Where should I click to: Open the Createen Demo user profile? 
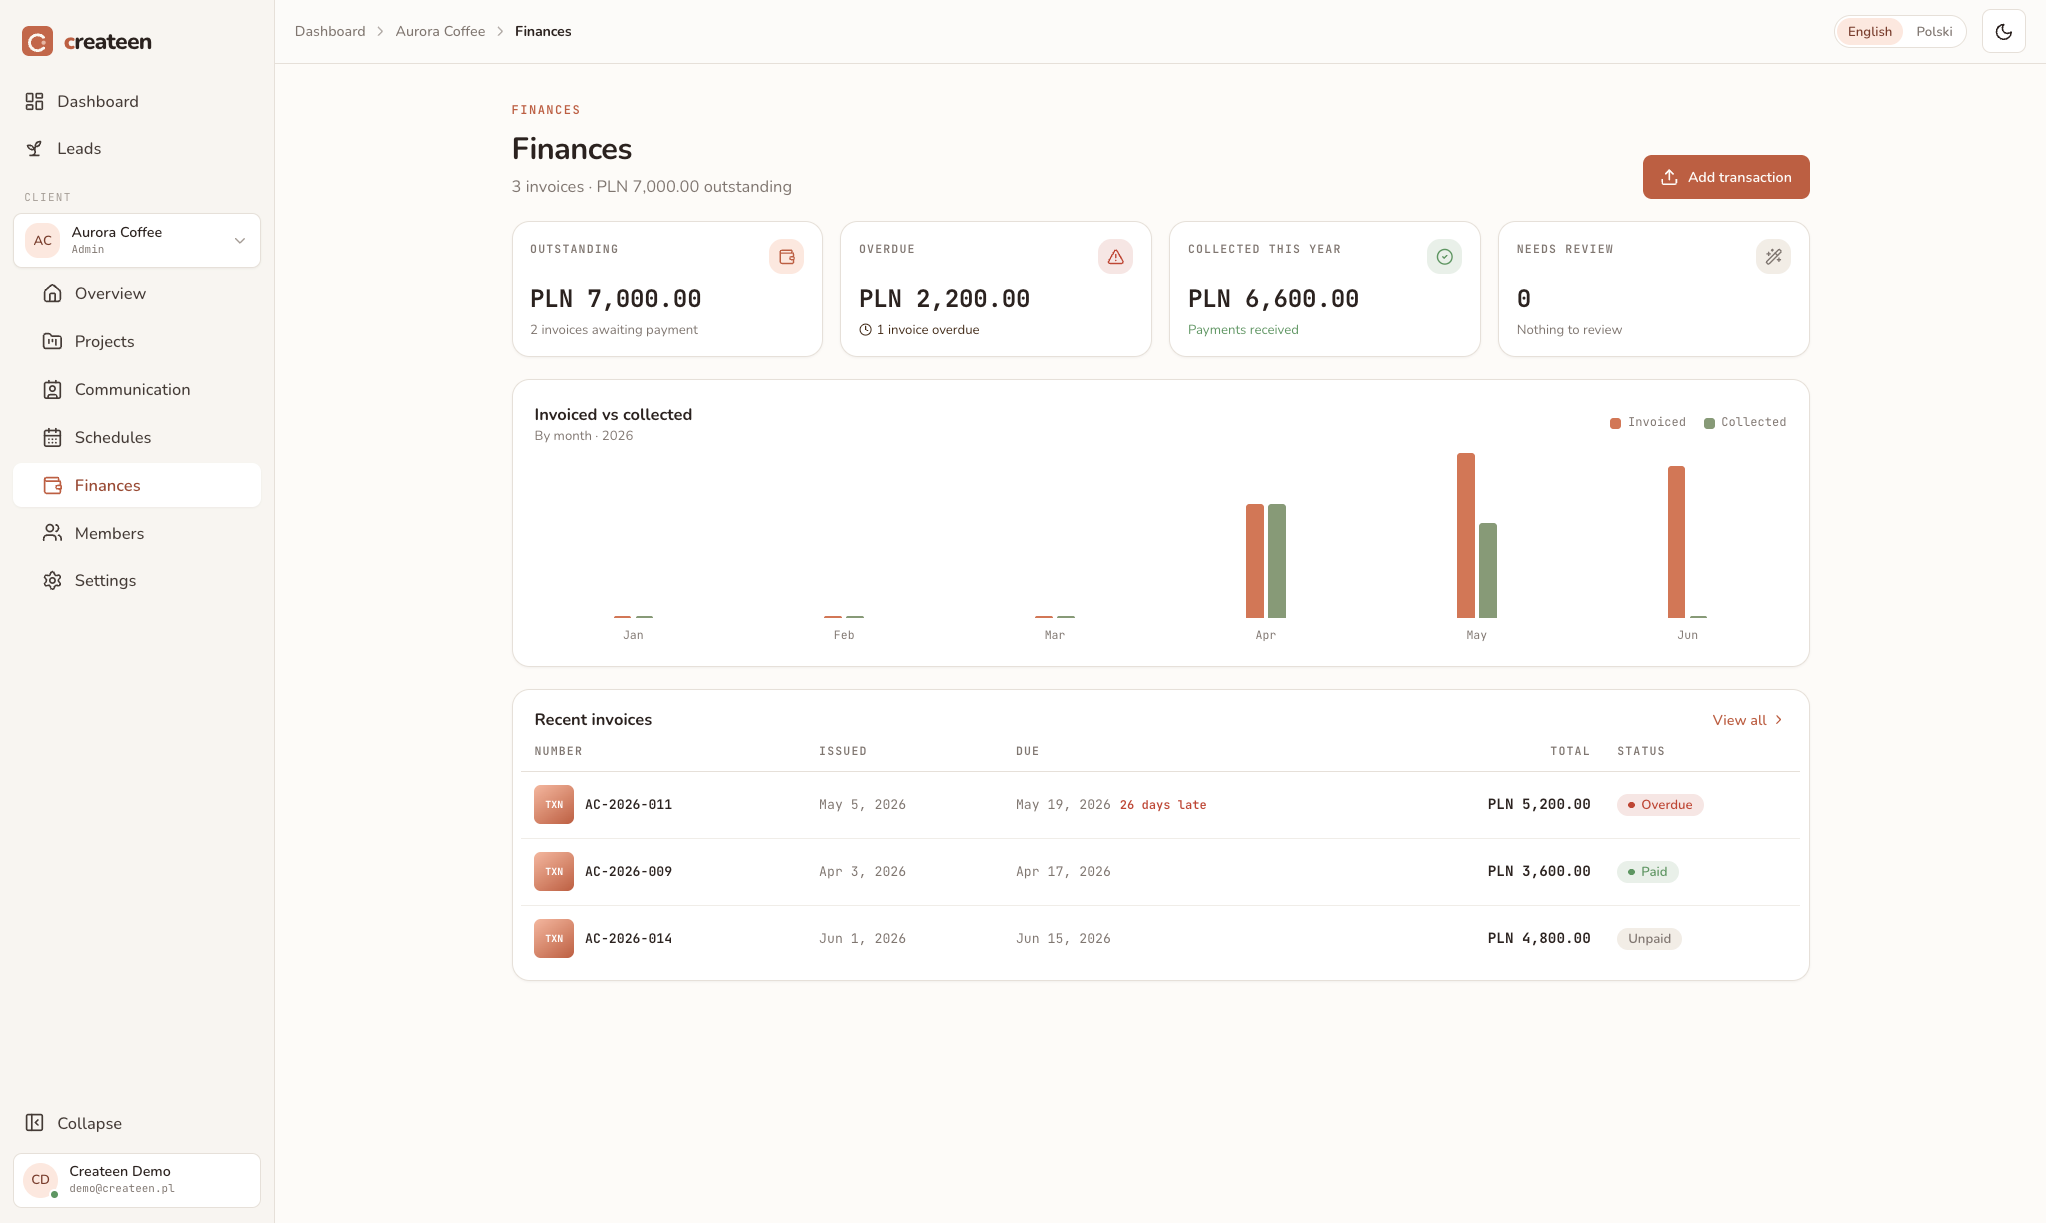pos(137,1180)
